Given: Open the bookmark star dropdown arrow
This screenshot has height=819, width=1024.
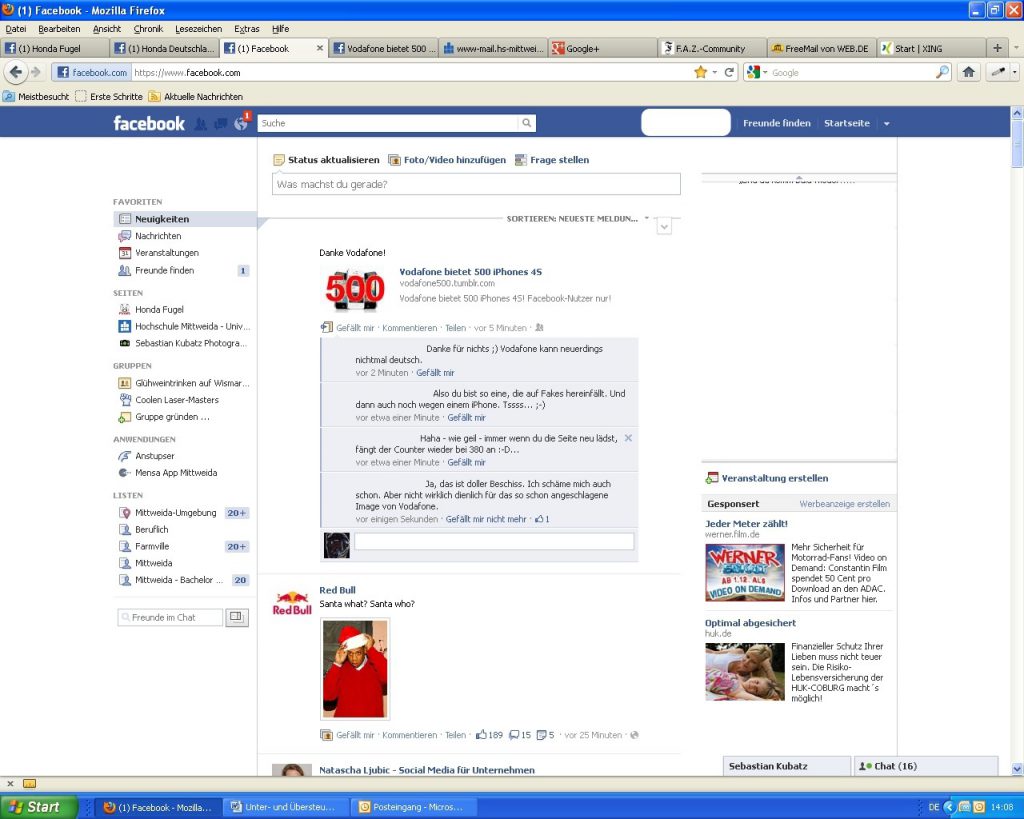Looking at the screenshot, I should click(x=715, y=72).
